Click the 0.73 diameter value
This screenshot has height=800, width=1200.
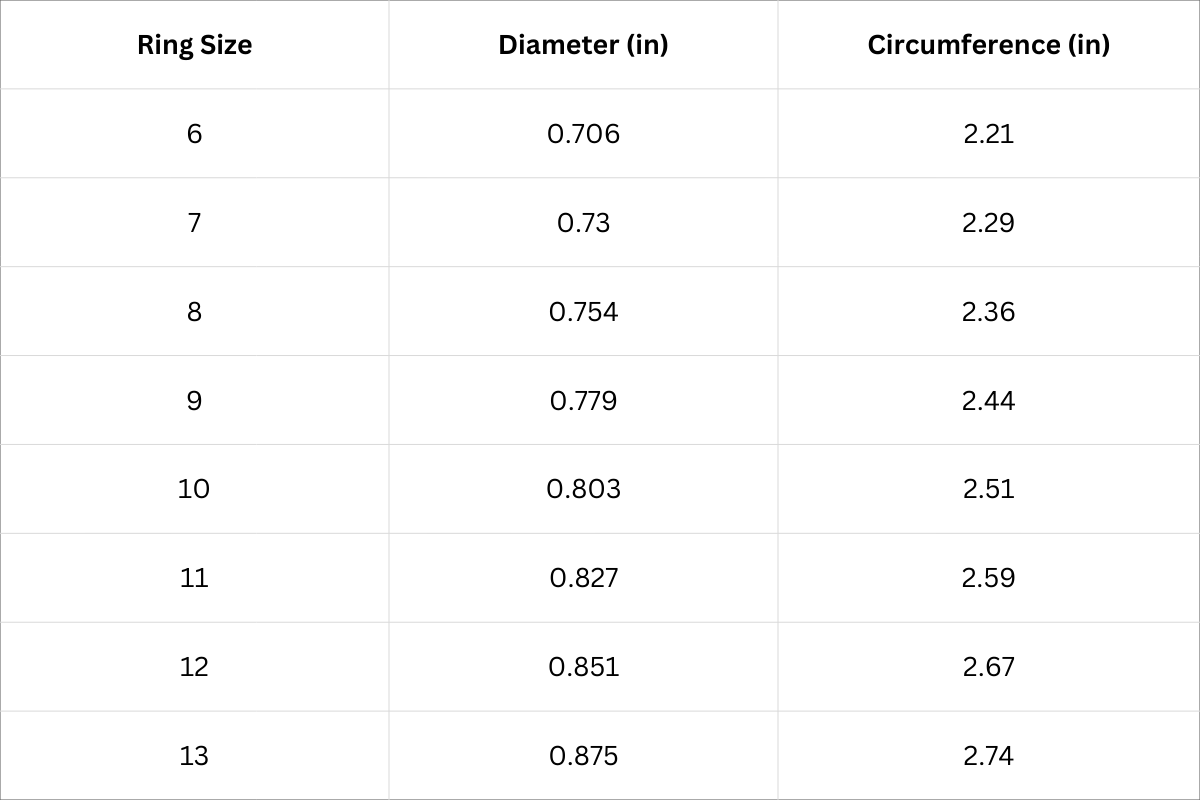tap(583, 223)
